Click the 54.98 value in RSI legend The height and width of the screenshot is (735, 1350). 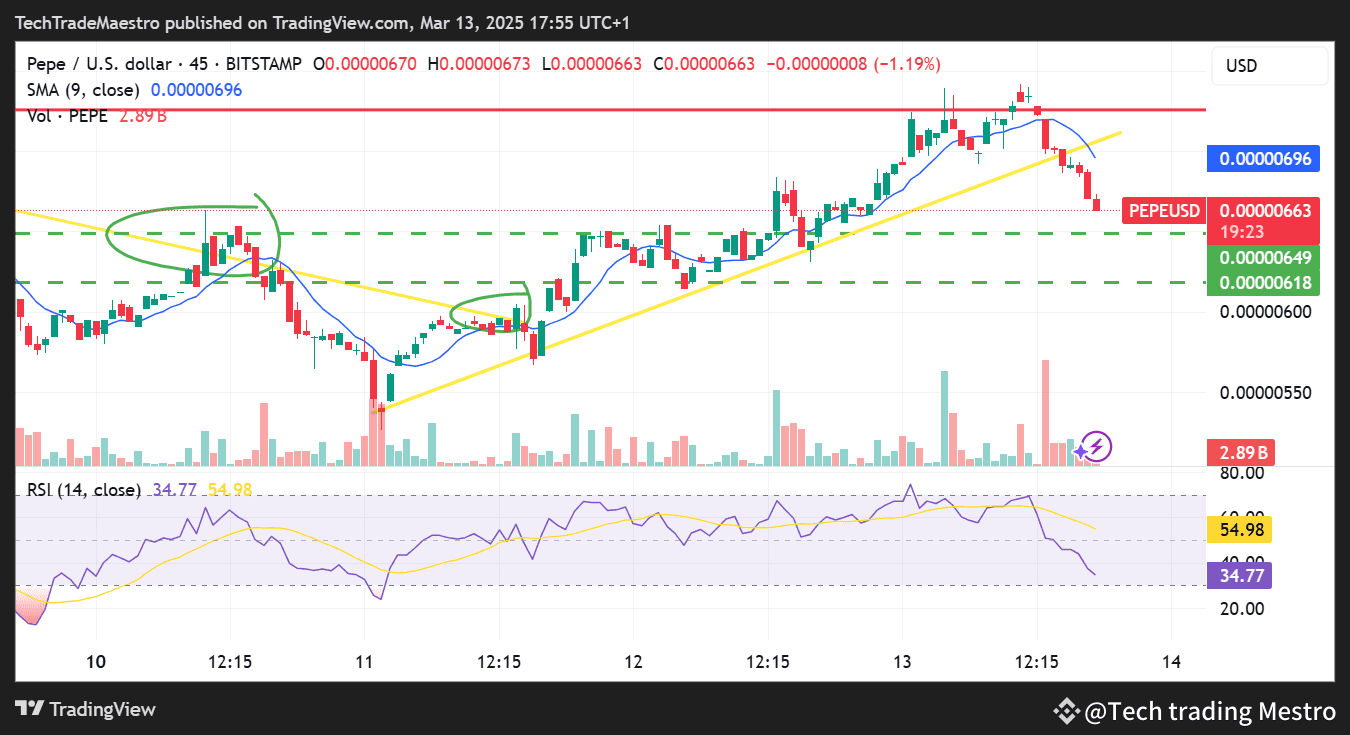(x=230, y=489)
